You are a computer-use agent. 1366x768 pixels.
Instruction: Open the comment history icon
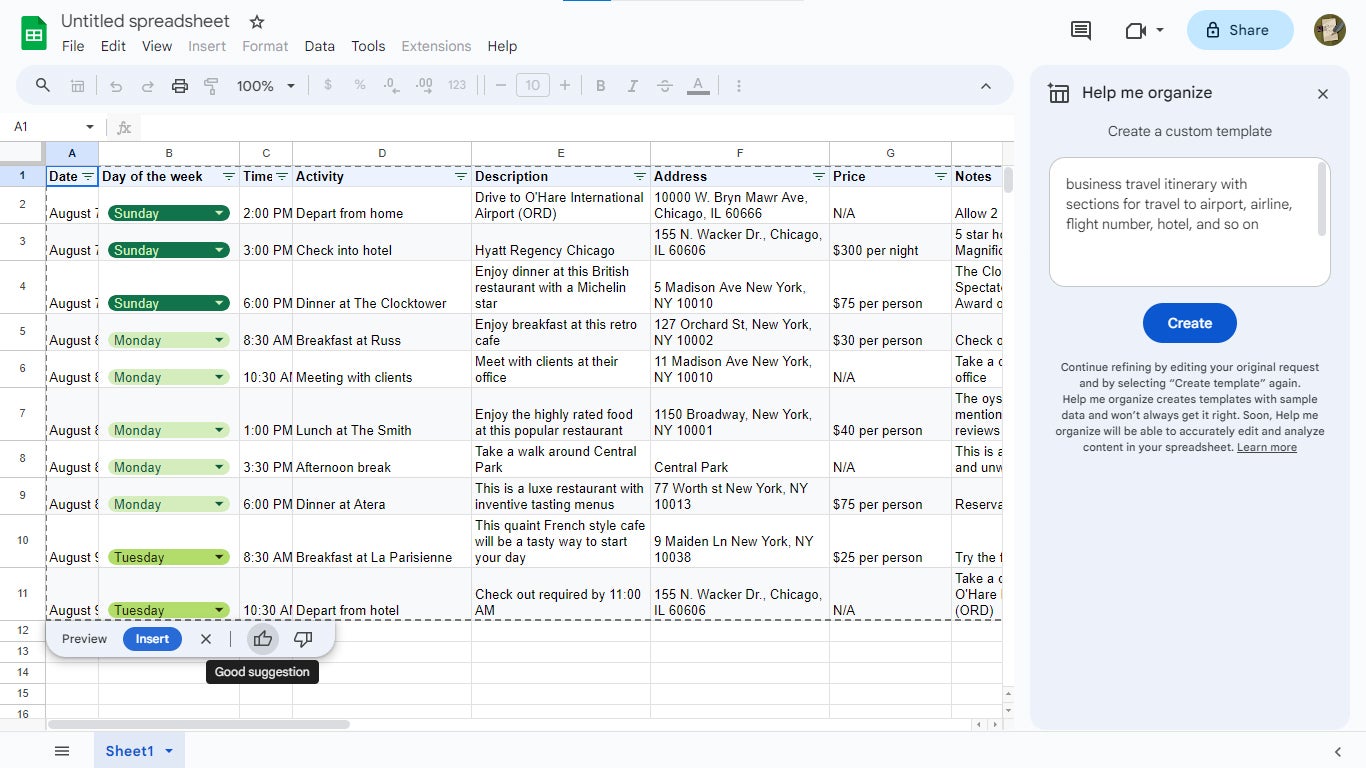(1081, 30)
